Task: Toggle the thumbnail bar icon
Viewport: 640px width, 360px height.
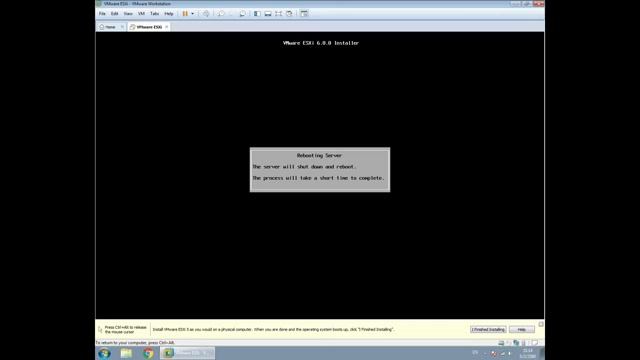Action: pyautogui.click(x=268, y=13)
